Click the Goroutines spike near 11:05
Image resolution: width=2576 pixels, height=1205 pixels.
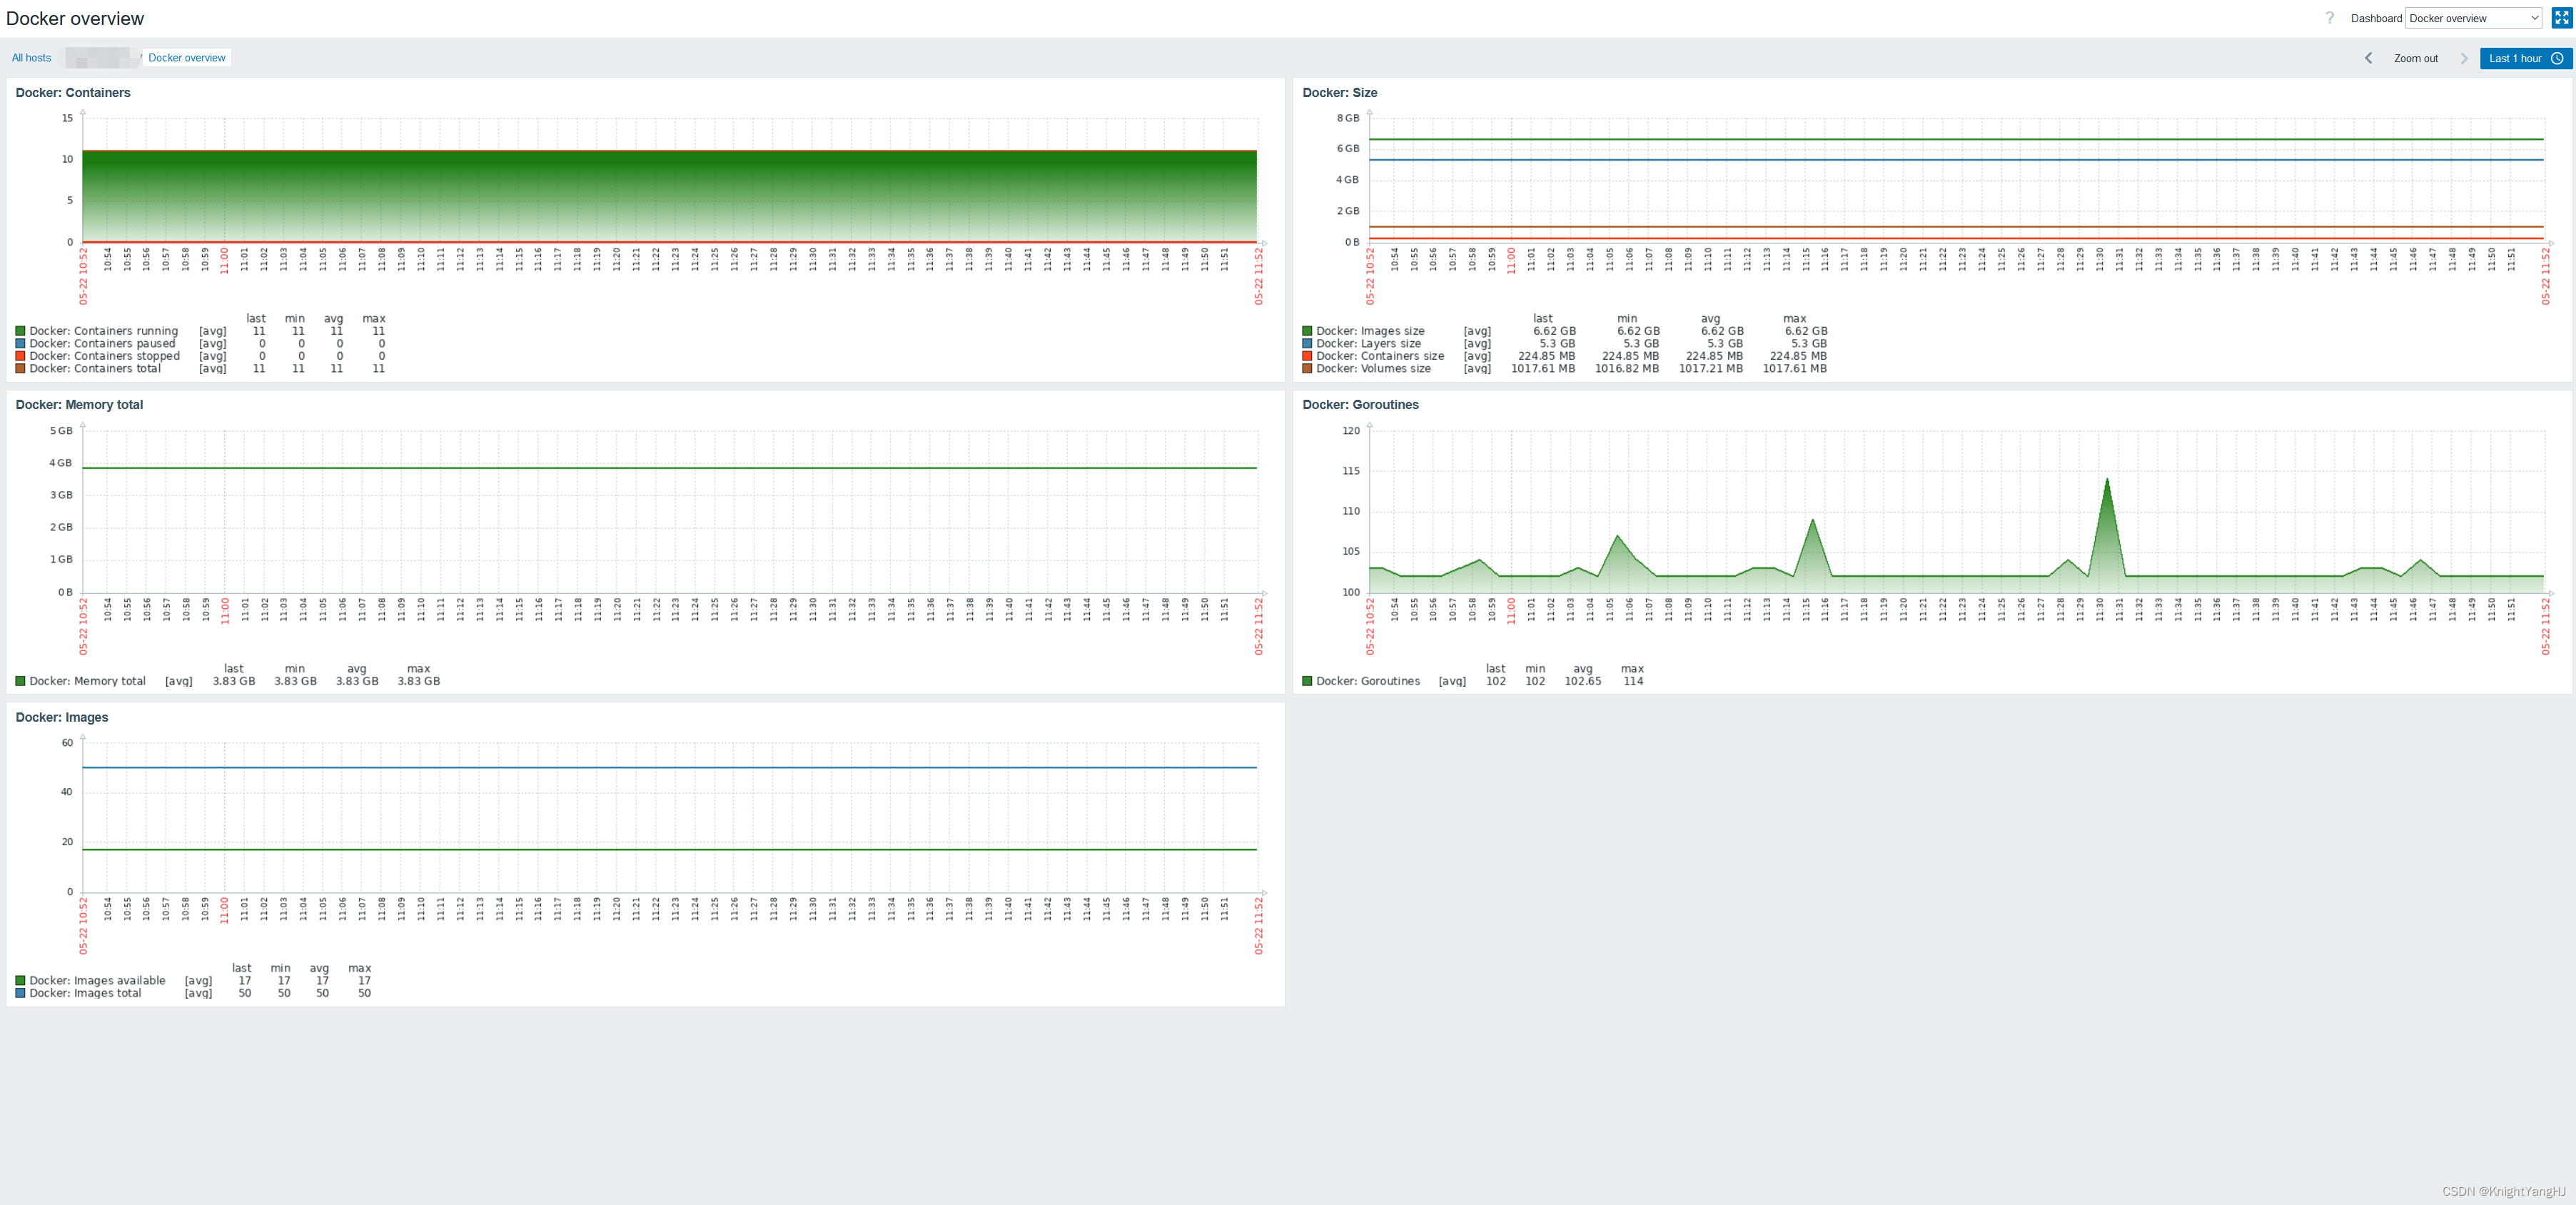tap(1617, 538)
